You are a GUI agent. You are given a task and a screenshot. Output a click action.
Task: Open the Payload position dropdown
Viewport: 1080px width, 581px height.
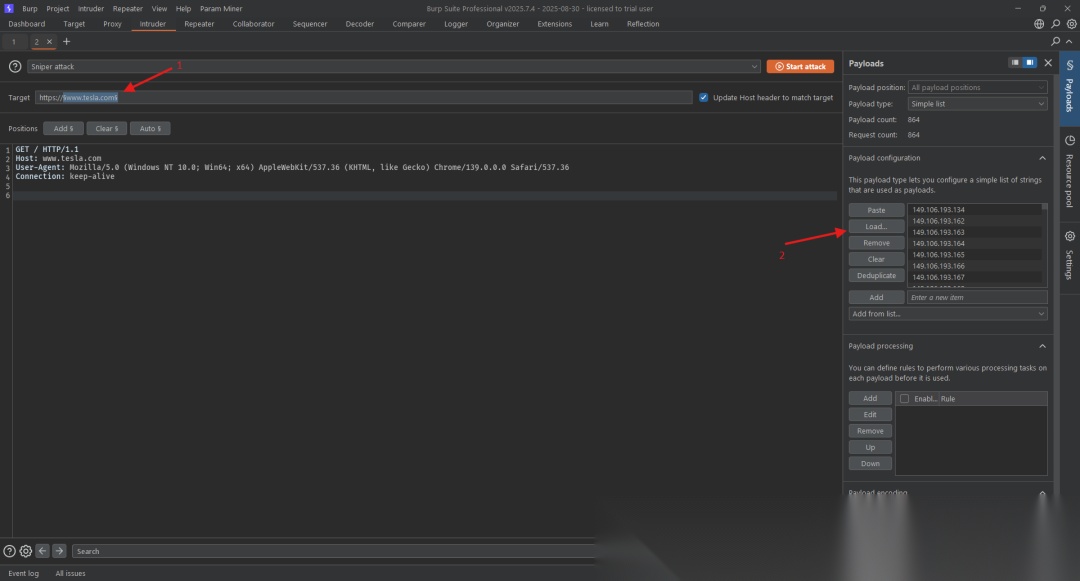click(977, 87)
